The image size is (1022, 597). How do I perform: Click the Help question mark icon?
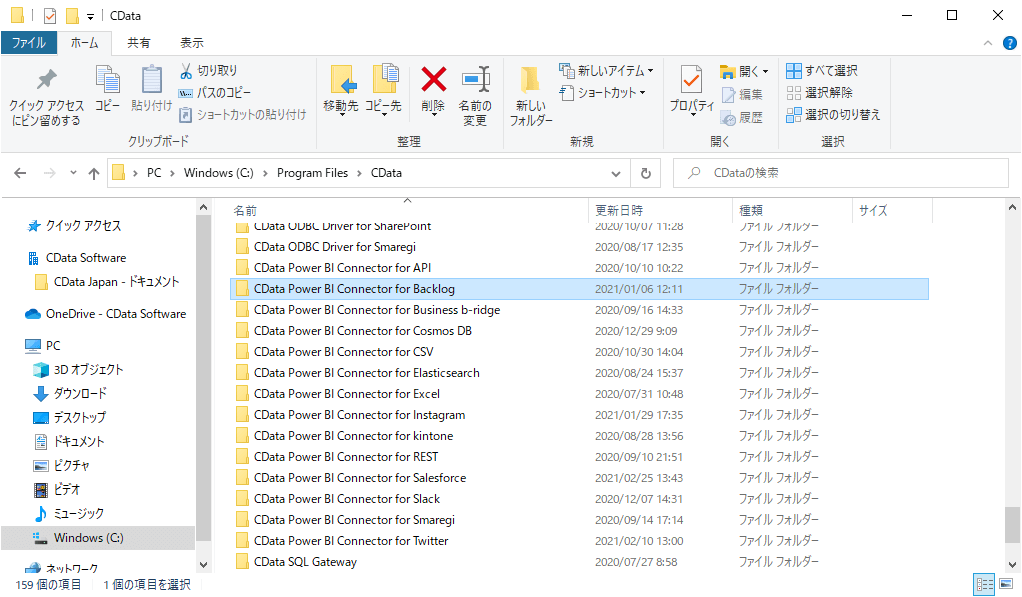(x=1009, y=43)
